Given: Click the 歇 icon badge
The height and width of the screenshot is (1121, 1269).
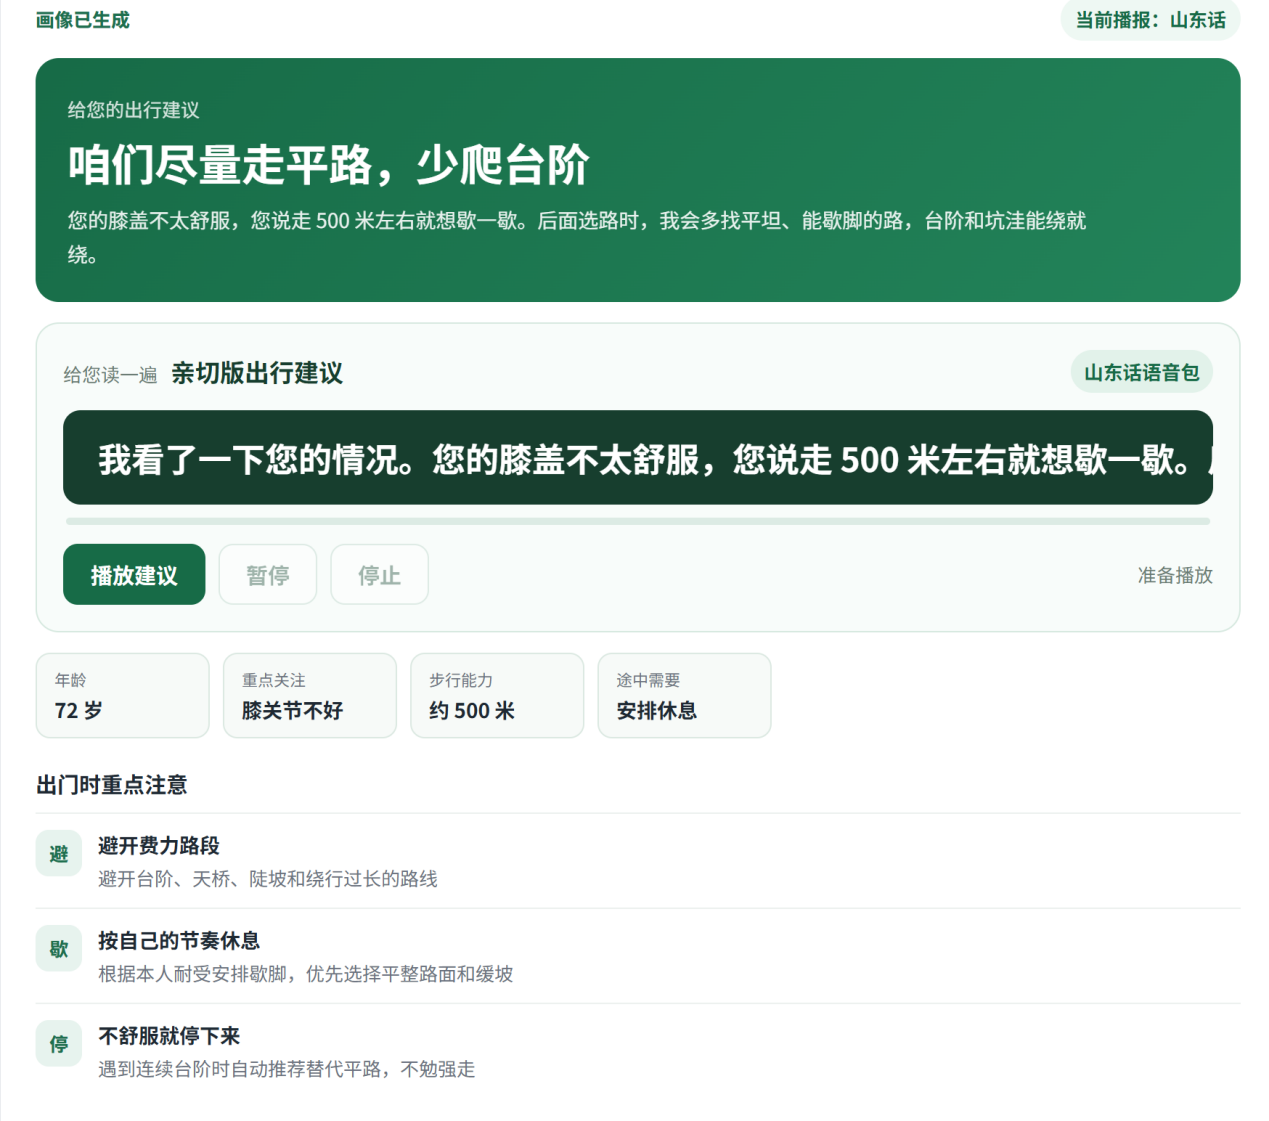Looking at the screenshot, I should [59, 948].
